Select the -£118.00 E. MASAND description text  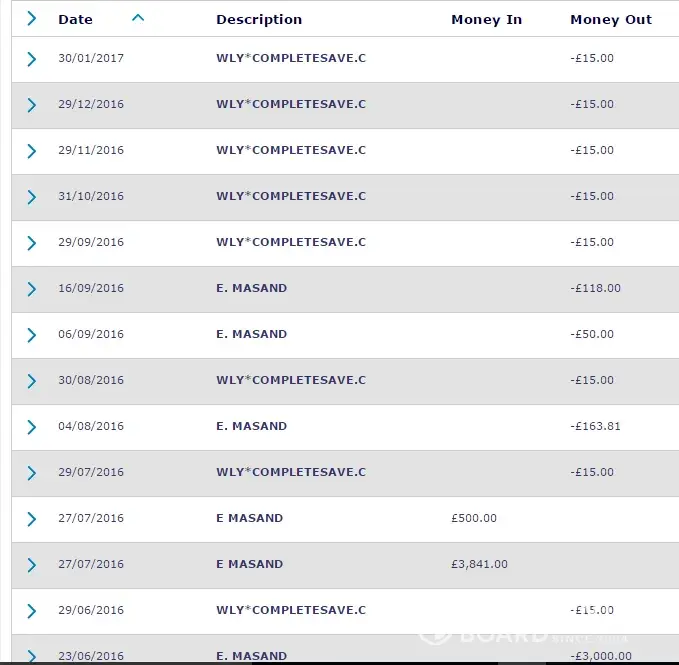tap(252, 288)
